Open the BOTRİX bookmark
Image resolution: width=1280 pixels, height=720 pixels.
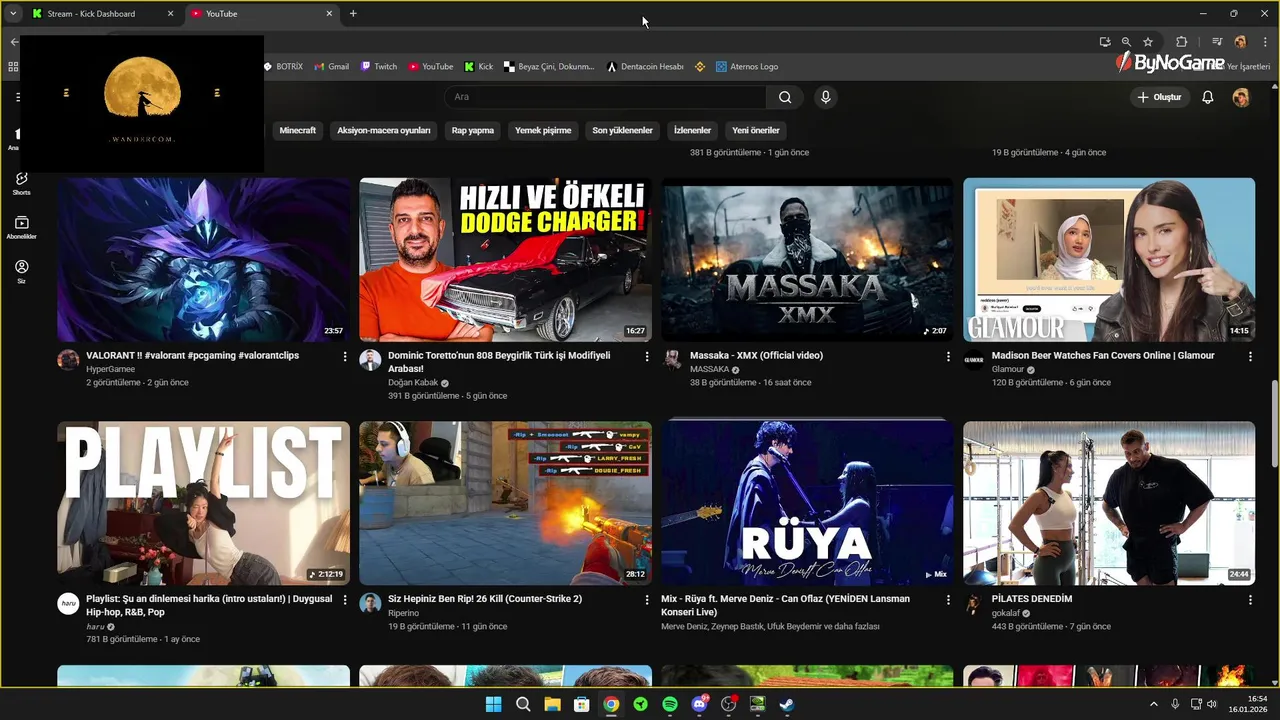pyautogui.click(x=283, y=67)
